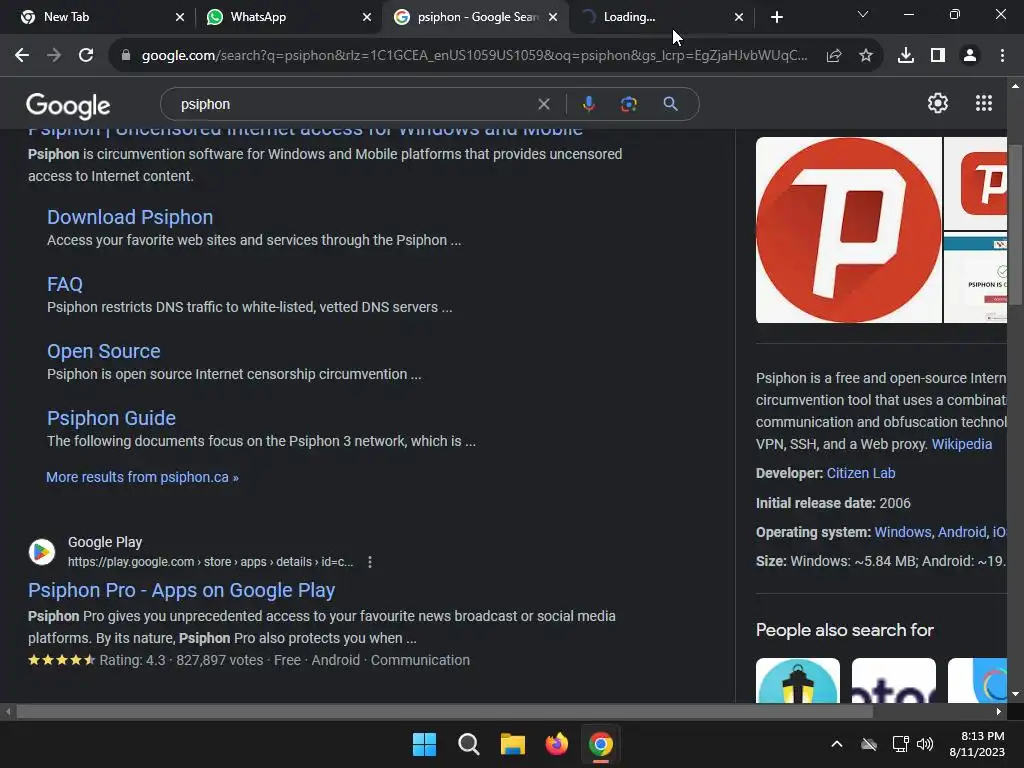This screenshot has width=1024, height=768.
Task: Open Chrome three-dot menu
Action: 1002,56
